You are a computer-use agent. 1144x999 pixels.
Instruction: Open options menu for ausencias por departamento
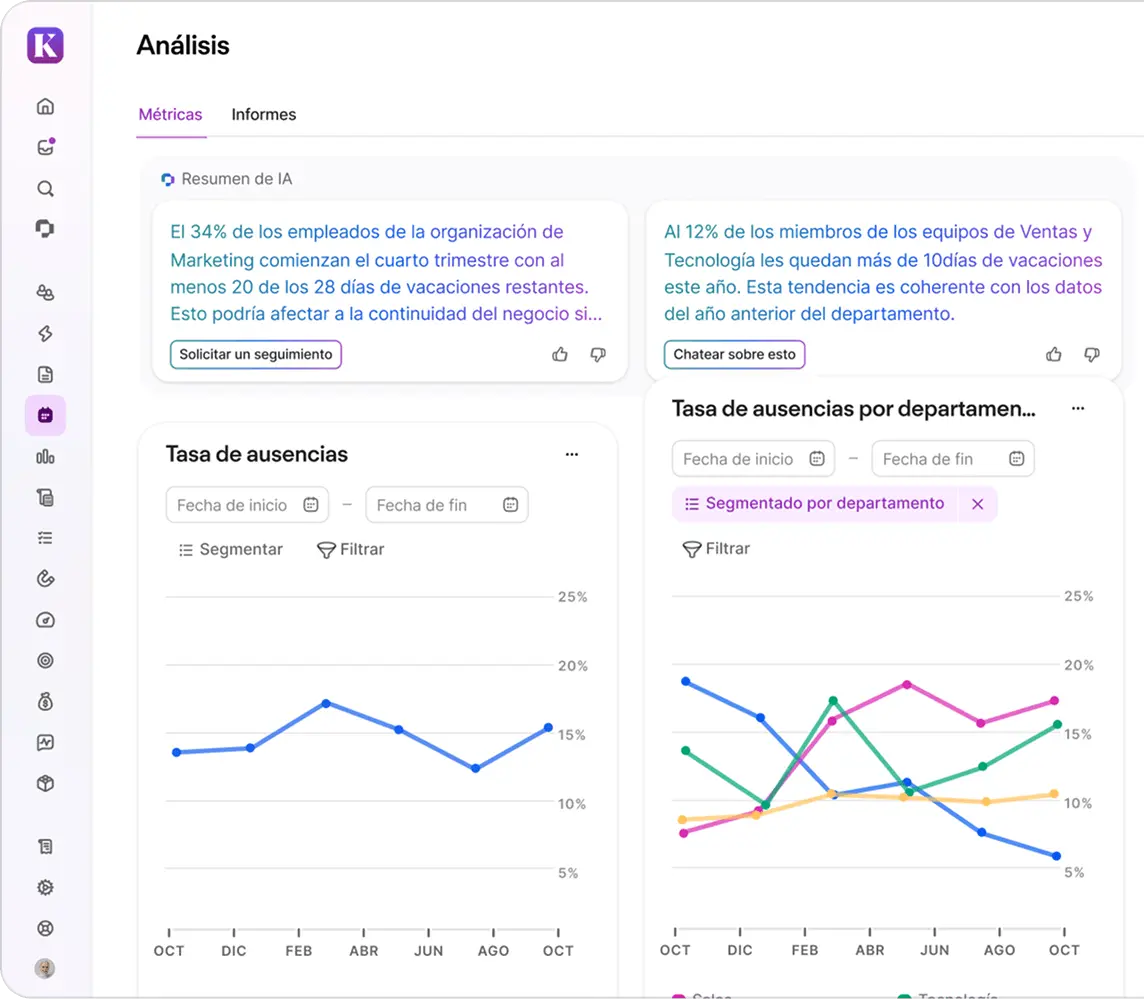click(1078, 409)
